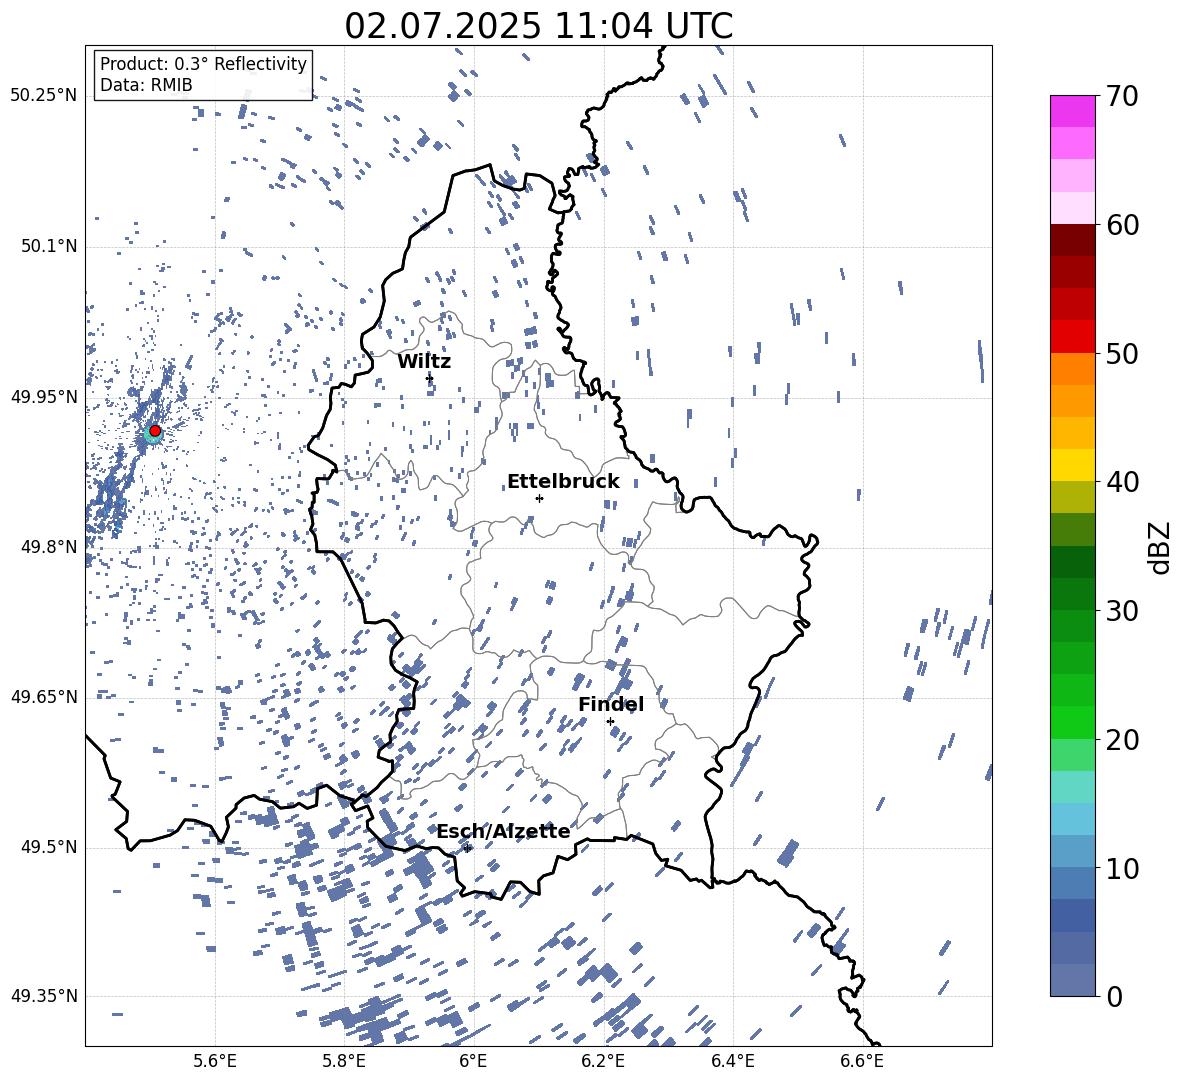The width and height of the screenshot is (1184, 1081).
Task: Click the 6.6°E longitude label
Action: coord(862,1061)
